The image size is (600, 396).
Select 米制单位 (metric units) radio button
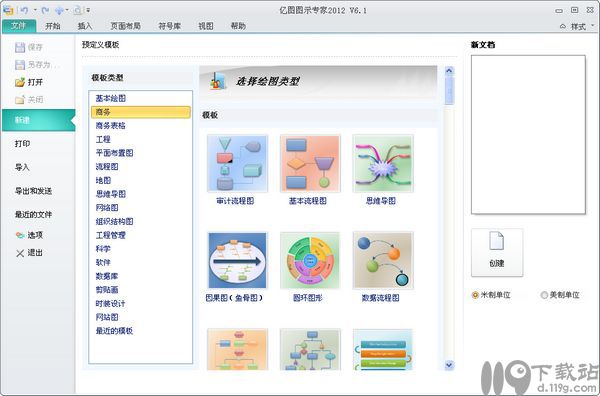pos(475,295)
